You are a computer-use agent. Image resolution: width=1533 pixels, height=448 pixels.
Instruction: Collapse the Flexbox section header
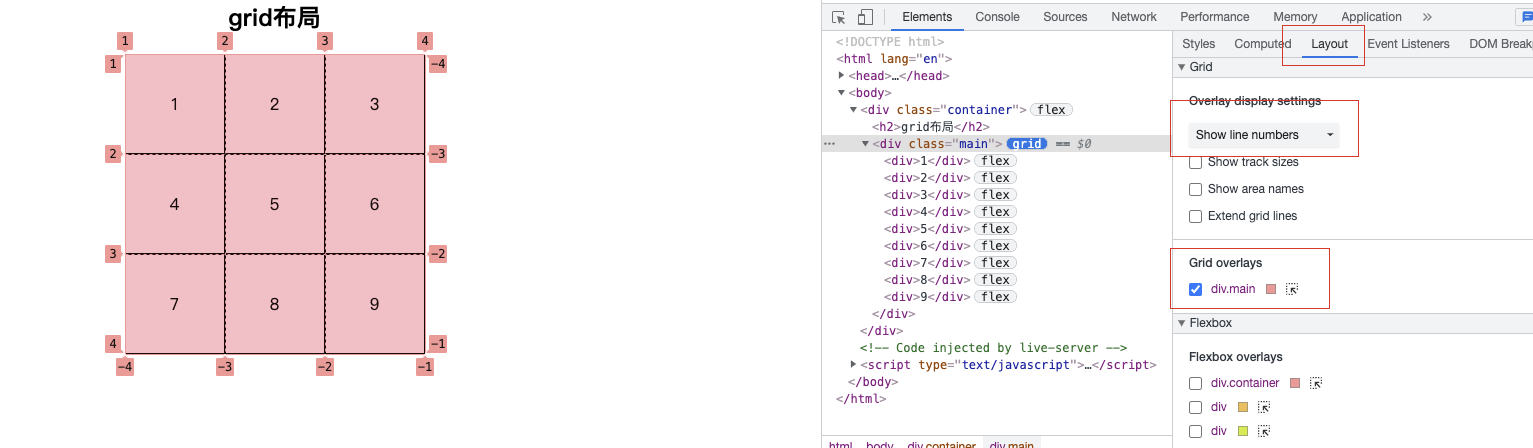click(1352, 323)
